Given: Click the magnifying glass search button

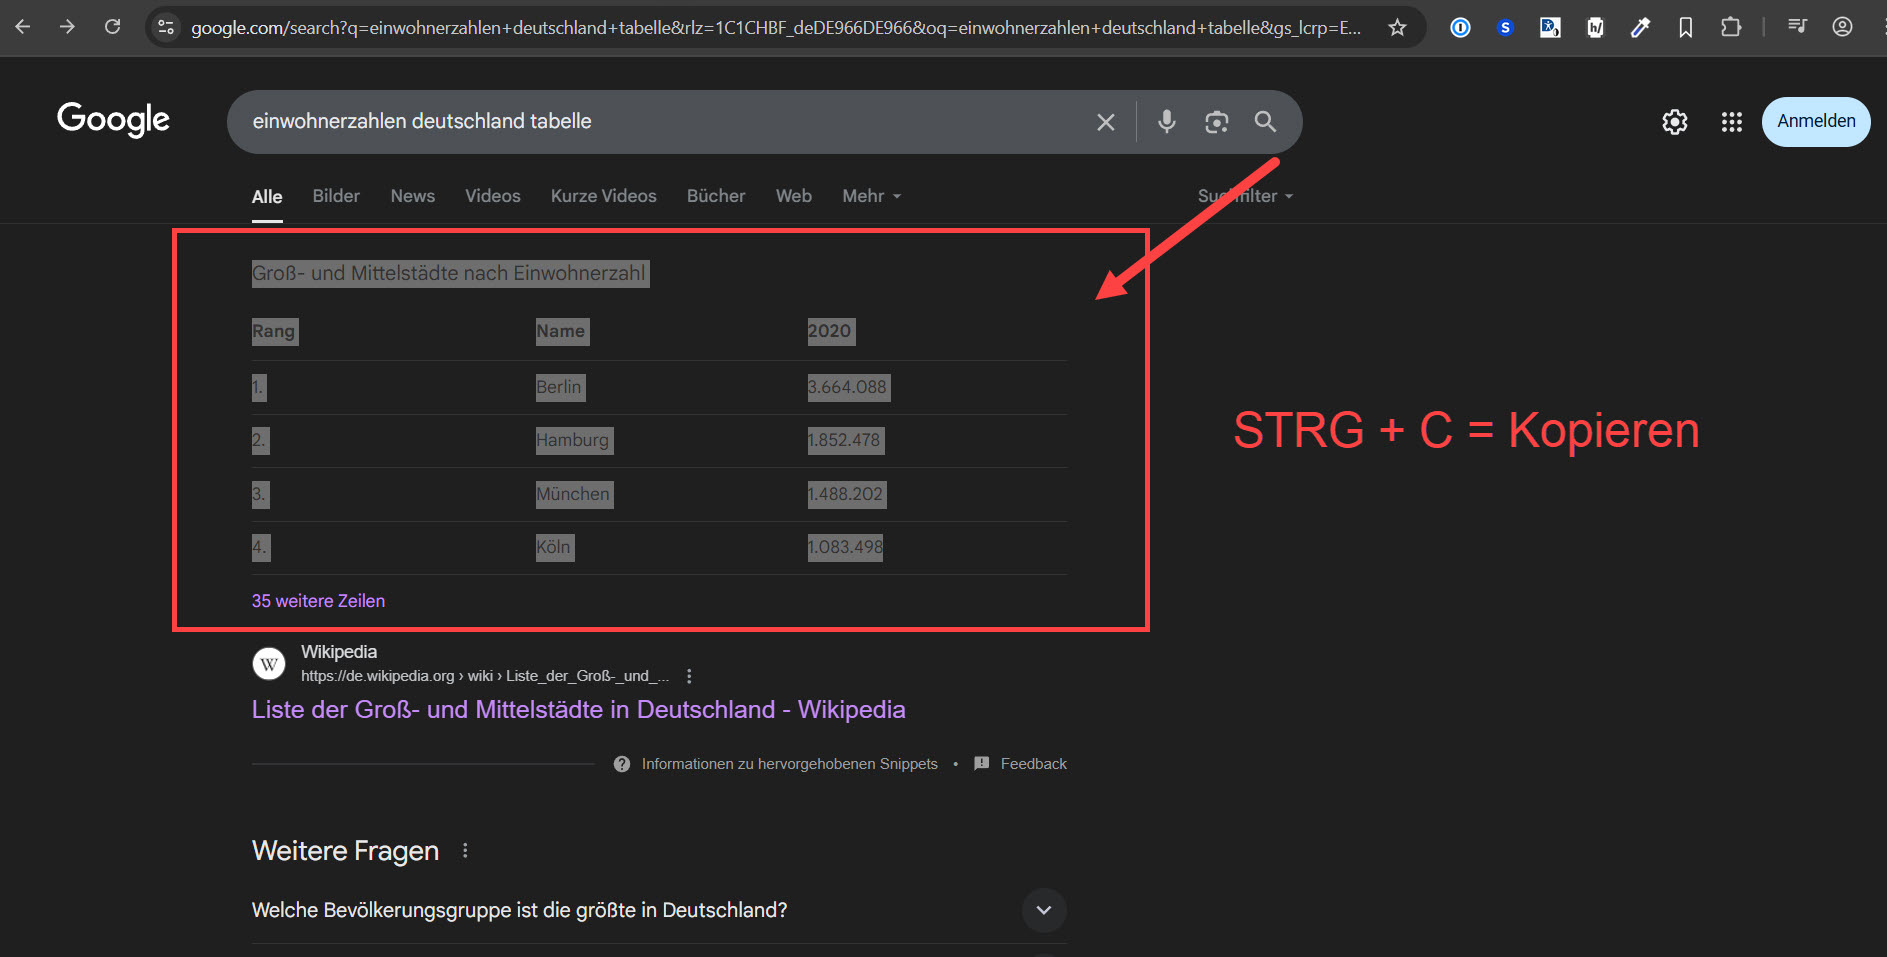Looking at the screenshot, I should [x=1265, y=122].
